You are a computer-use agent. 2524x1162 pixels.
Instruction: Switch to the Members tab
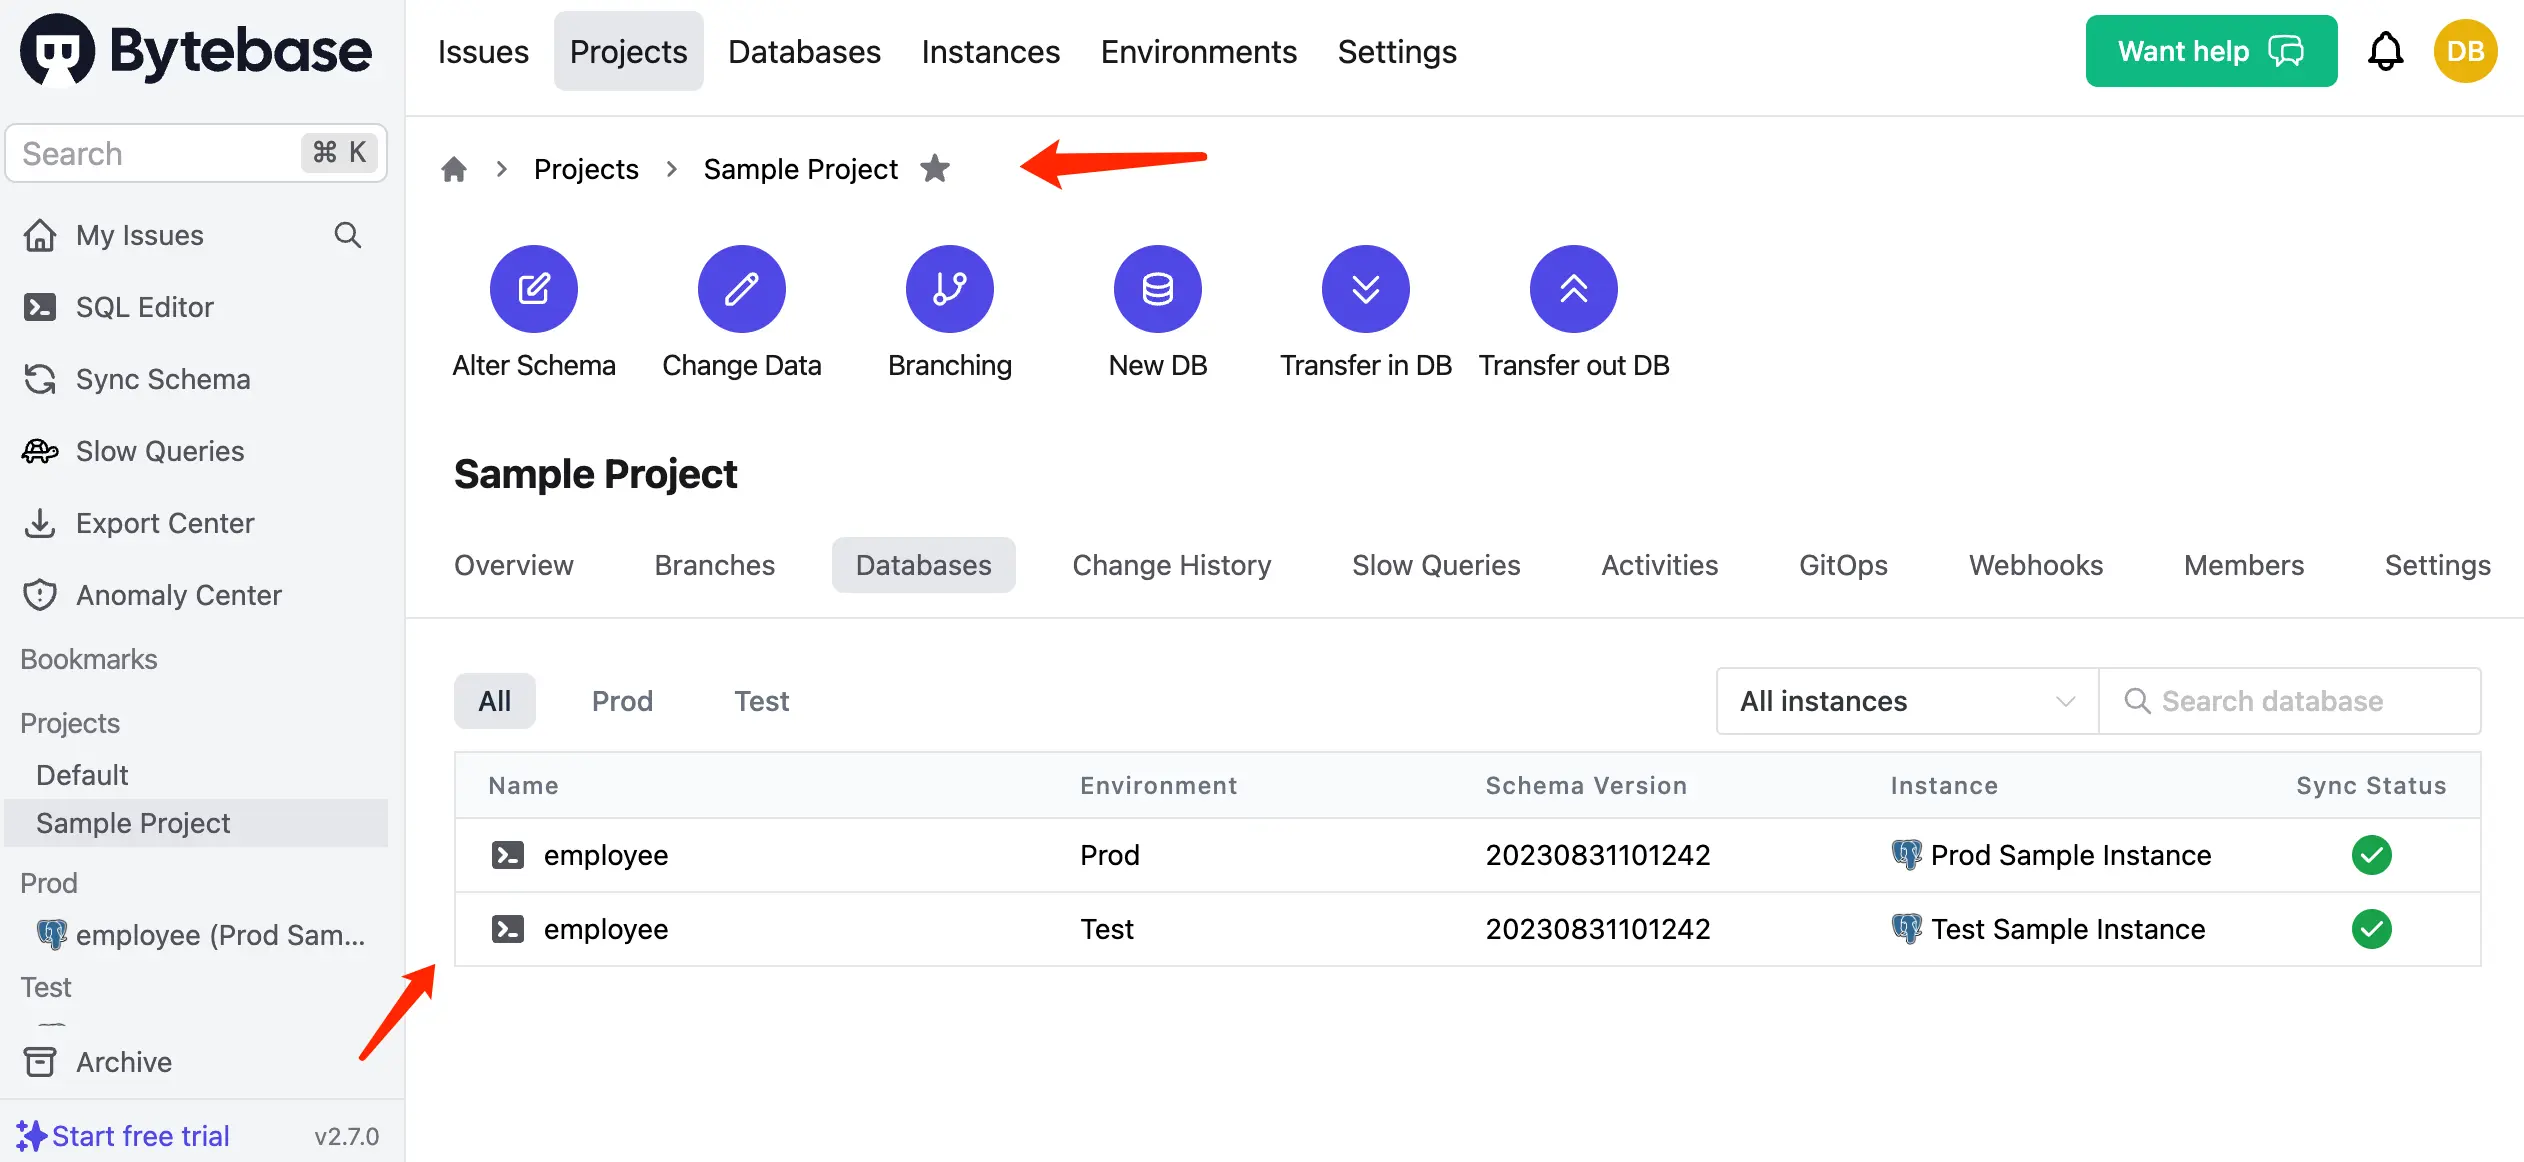(x=2244, y=565)
